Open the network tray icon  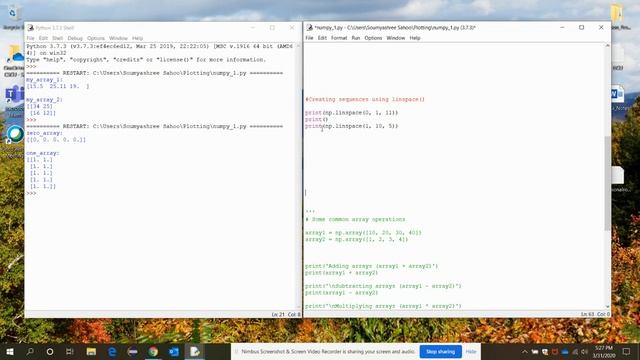(x=575, y=352)
